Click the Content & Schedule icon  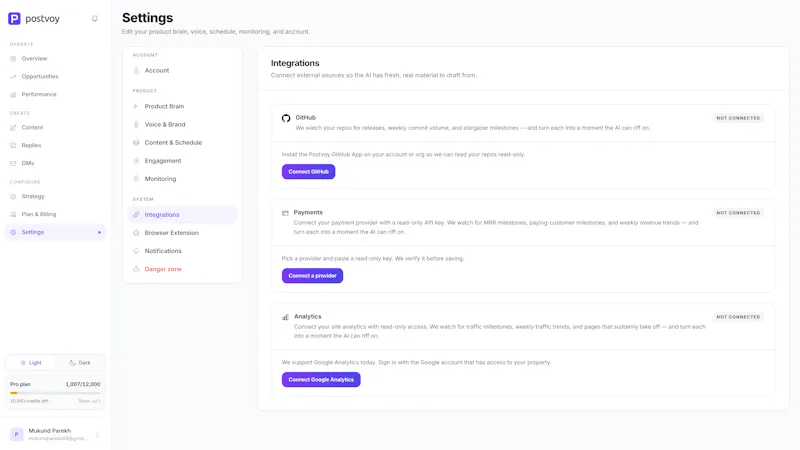click(x=136, y=143)
